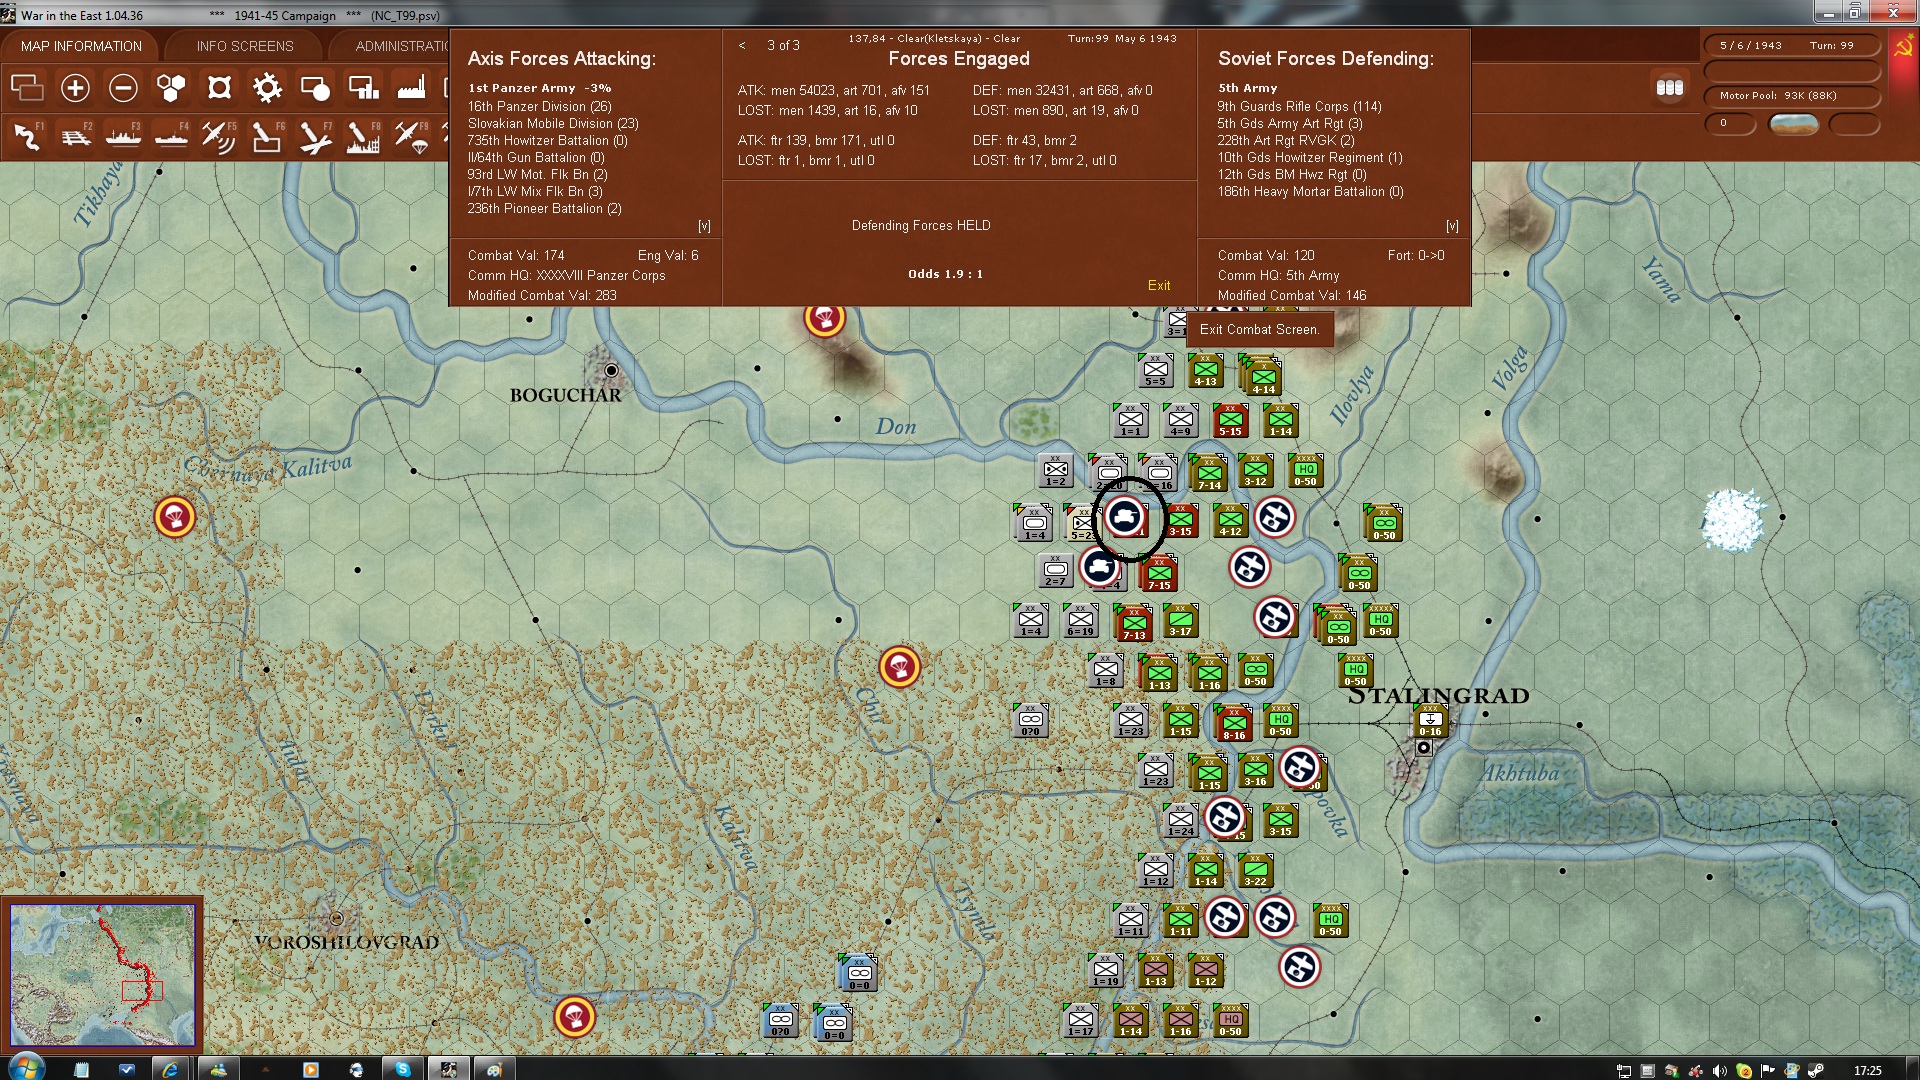Click the minimap overview thumbnail
Screen dimensions: 1920x1080
(102, 975)
